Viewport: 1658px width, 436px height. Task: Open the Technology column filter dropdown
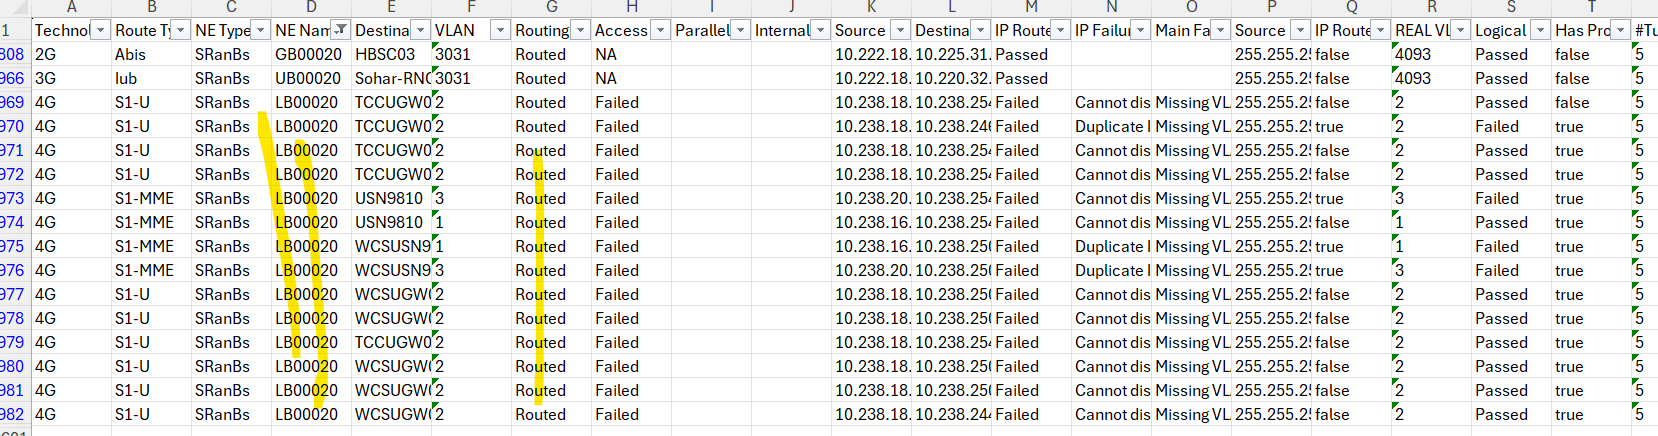[x=100, y=30]
